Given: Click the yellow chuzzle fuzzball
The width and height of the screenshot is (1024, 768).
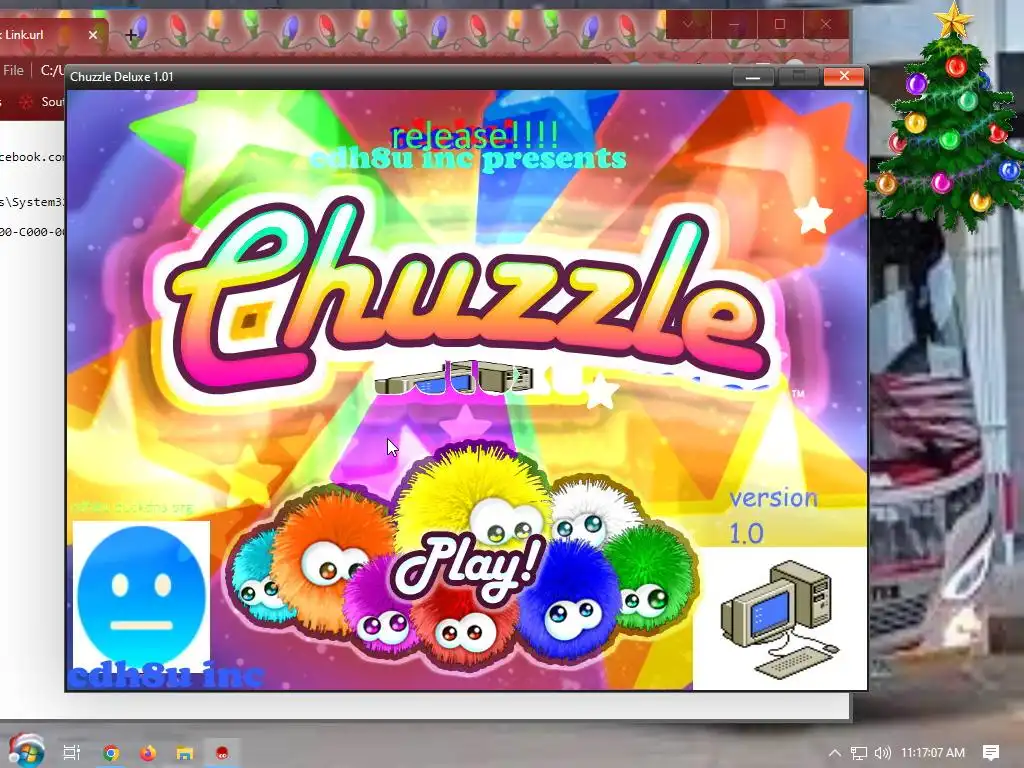Looking at the screenshot, I should pyautogui.click(x=473, y=493).
